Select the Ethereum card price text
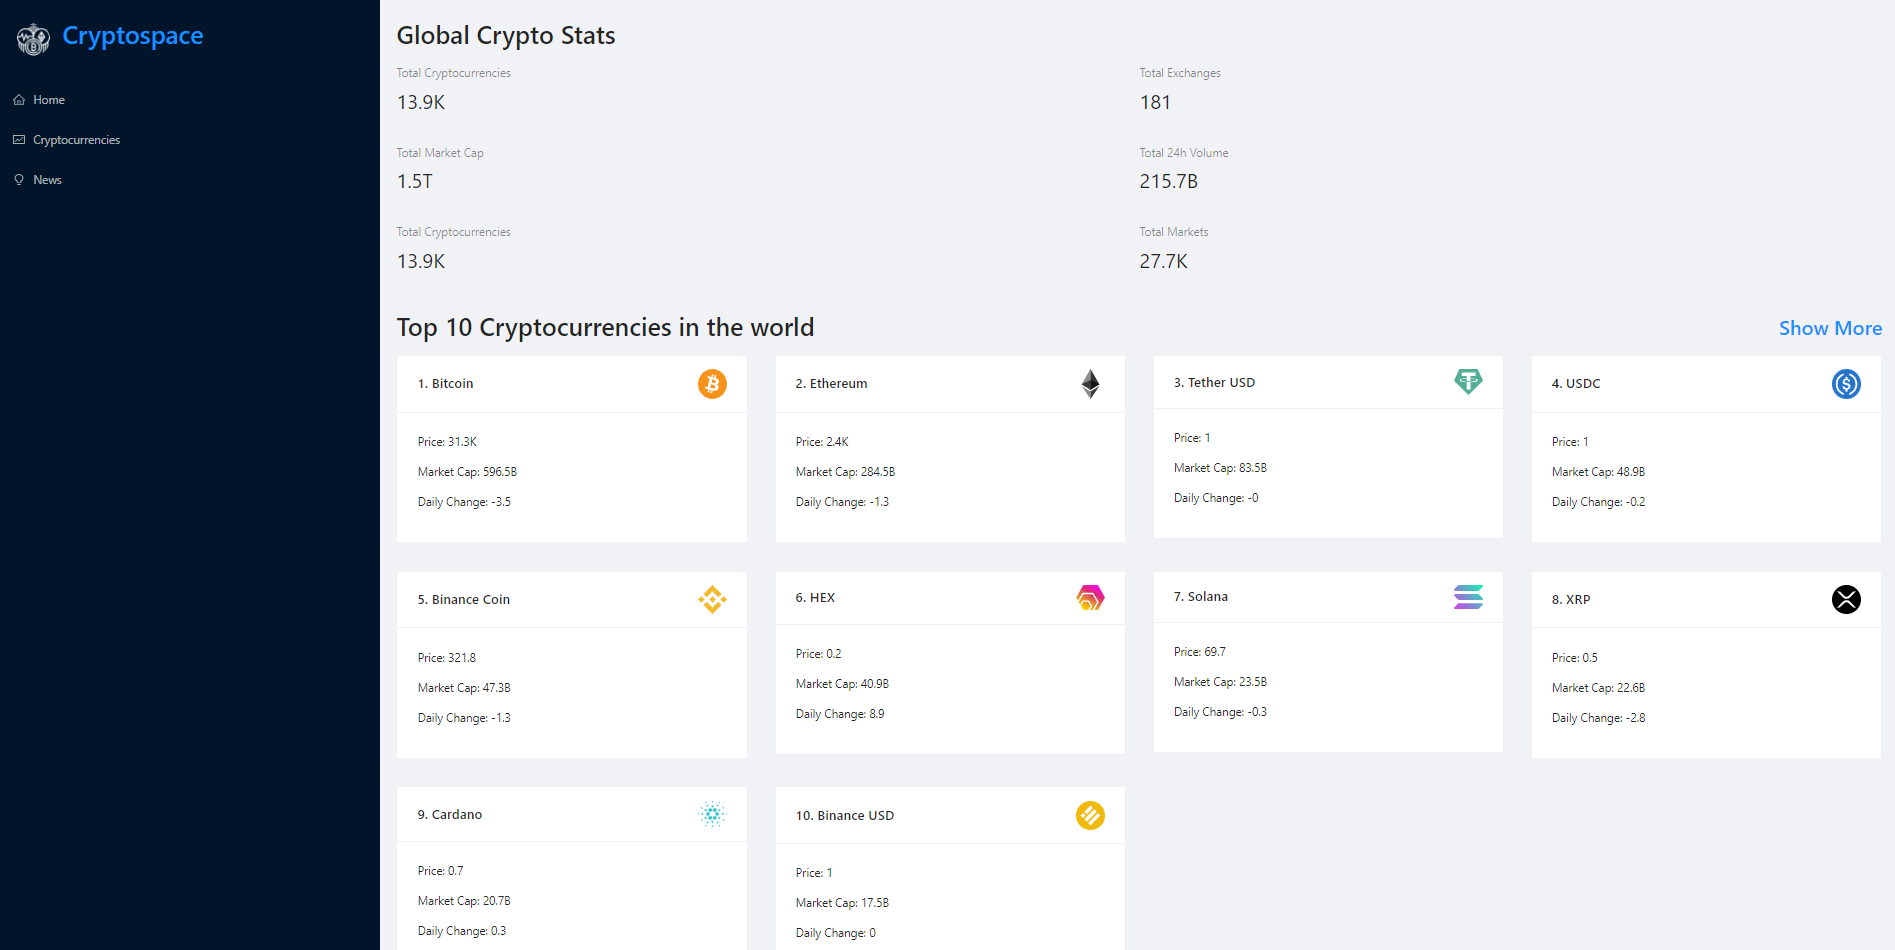Viewport: 1895px width, 950px height. click(822, 442)
